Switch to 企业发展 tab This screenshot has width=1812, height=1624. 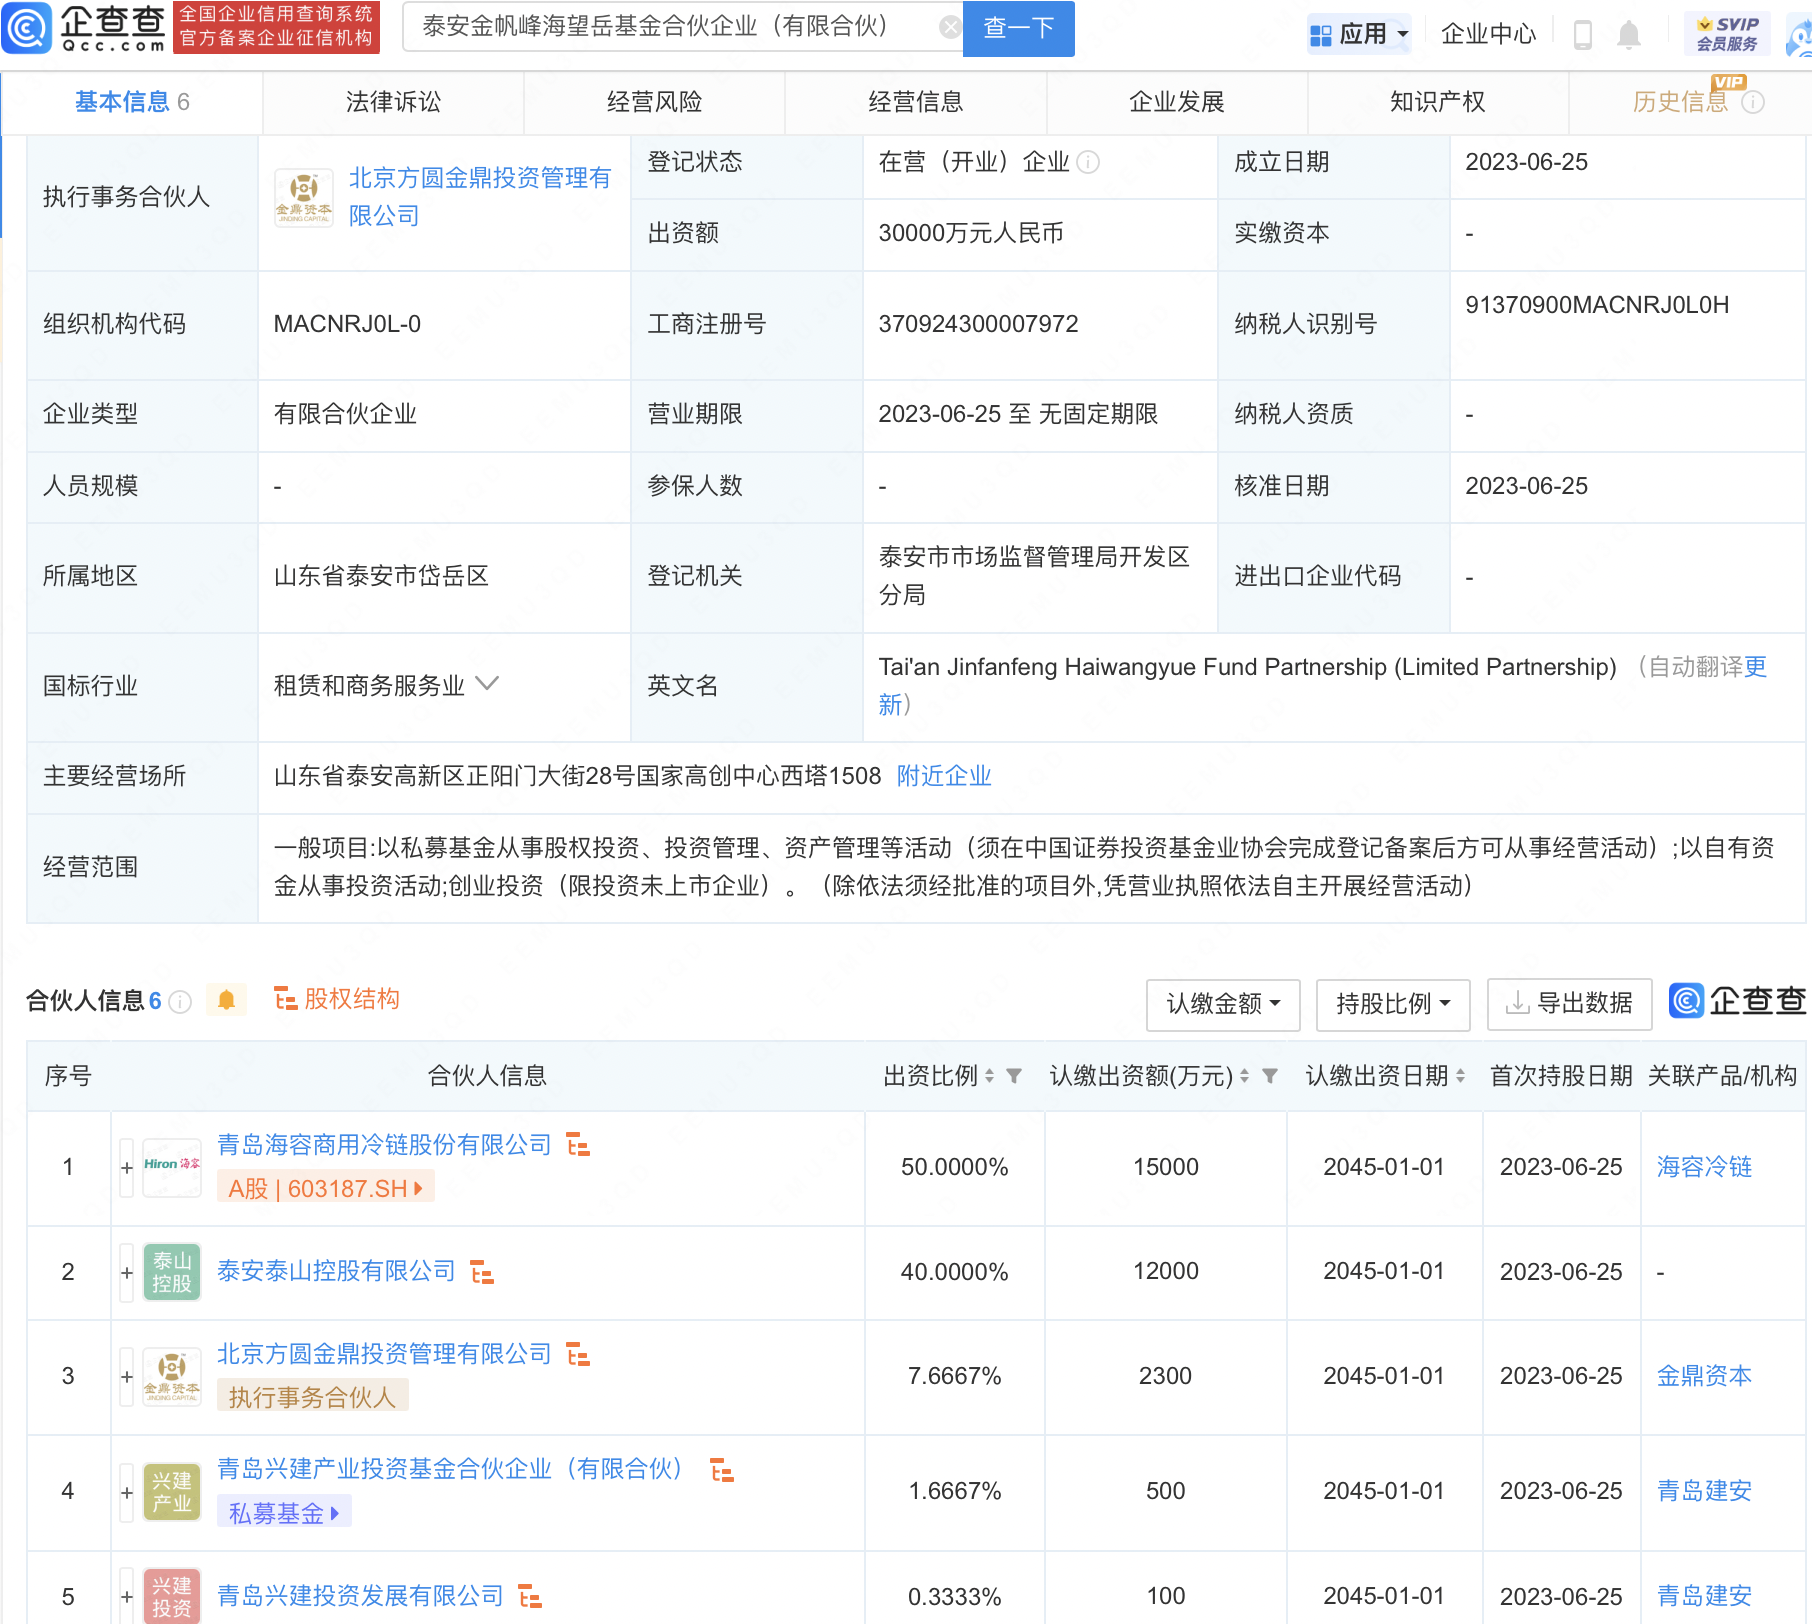(1176, 101)
